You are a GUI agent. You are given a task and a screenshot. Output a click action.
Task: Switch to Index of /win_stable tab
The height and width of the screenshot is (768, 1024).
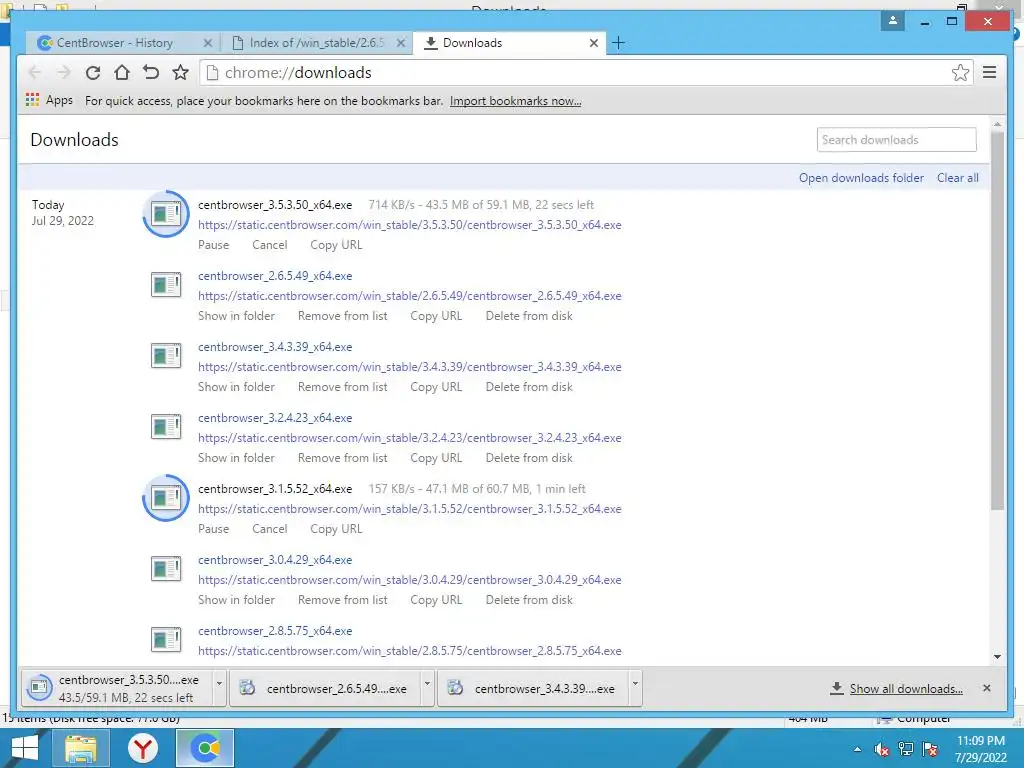[317, 43]
